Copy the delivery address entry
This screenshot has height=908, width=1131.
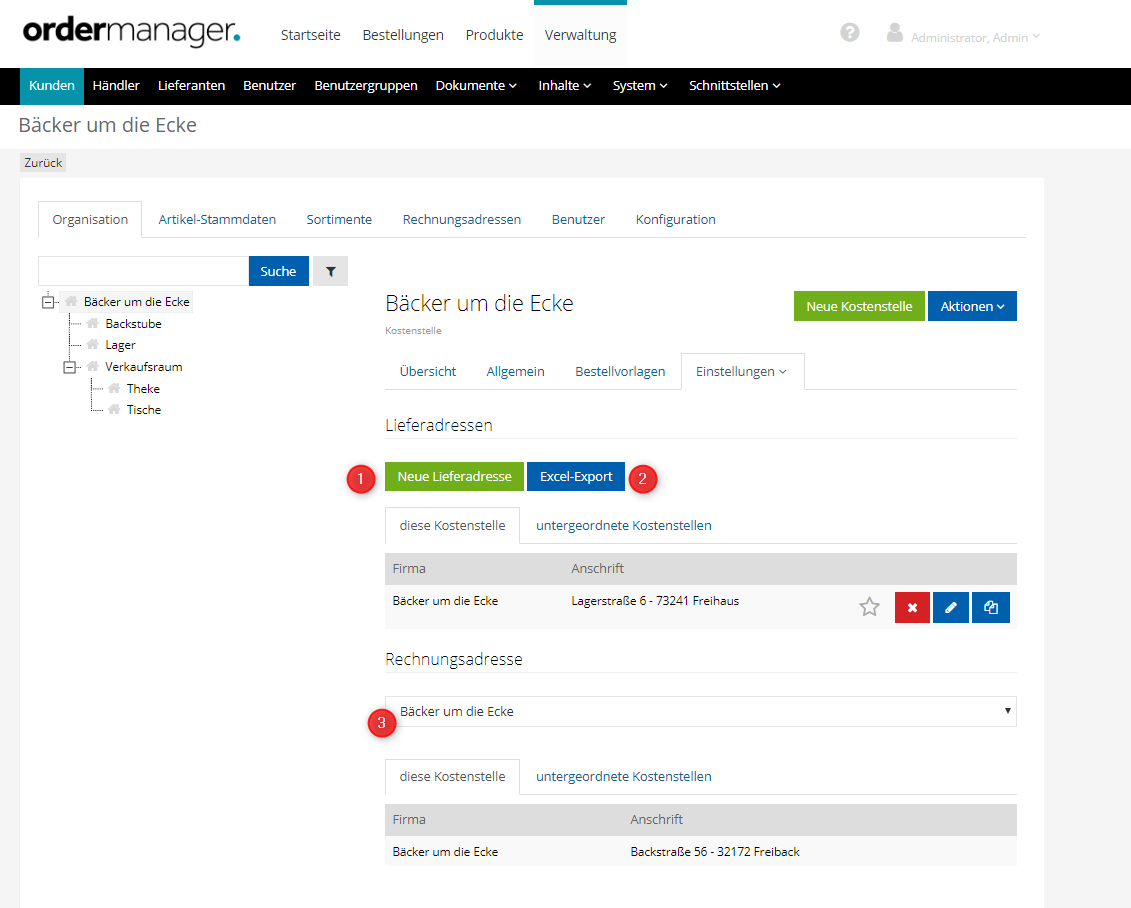(990, 607)
